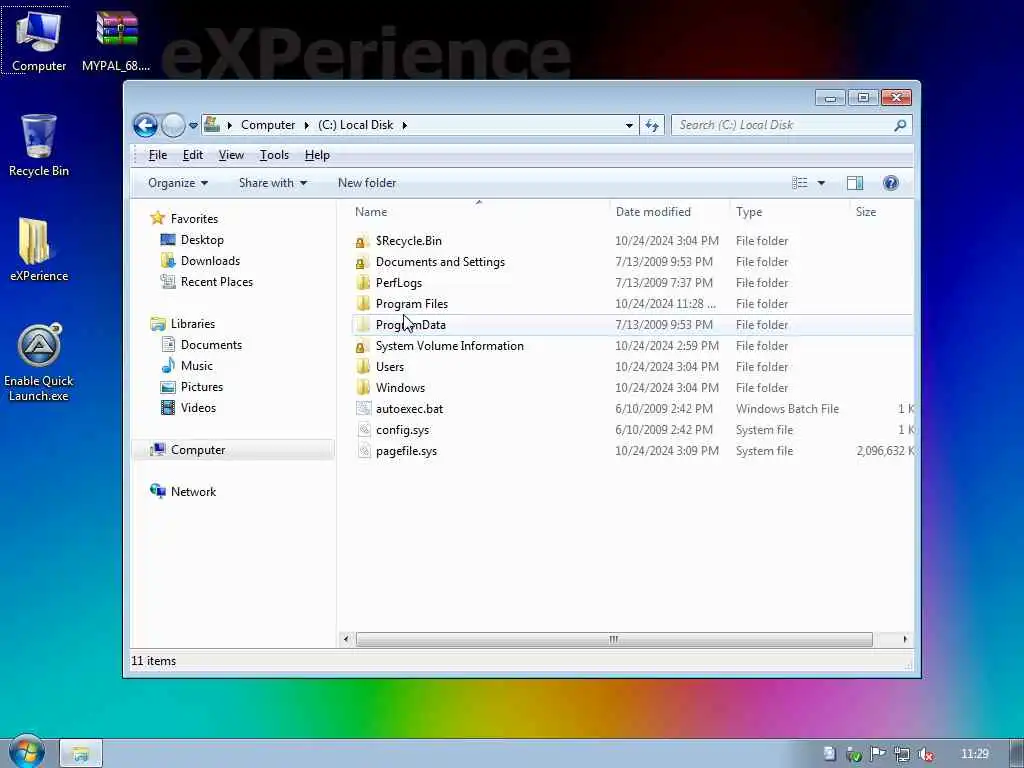
Task: Select Libraries in the navigation pane
Action: click(193, 324)
